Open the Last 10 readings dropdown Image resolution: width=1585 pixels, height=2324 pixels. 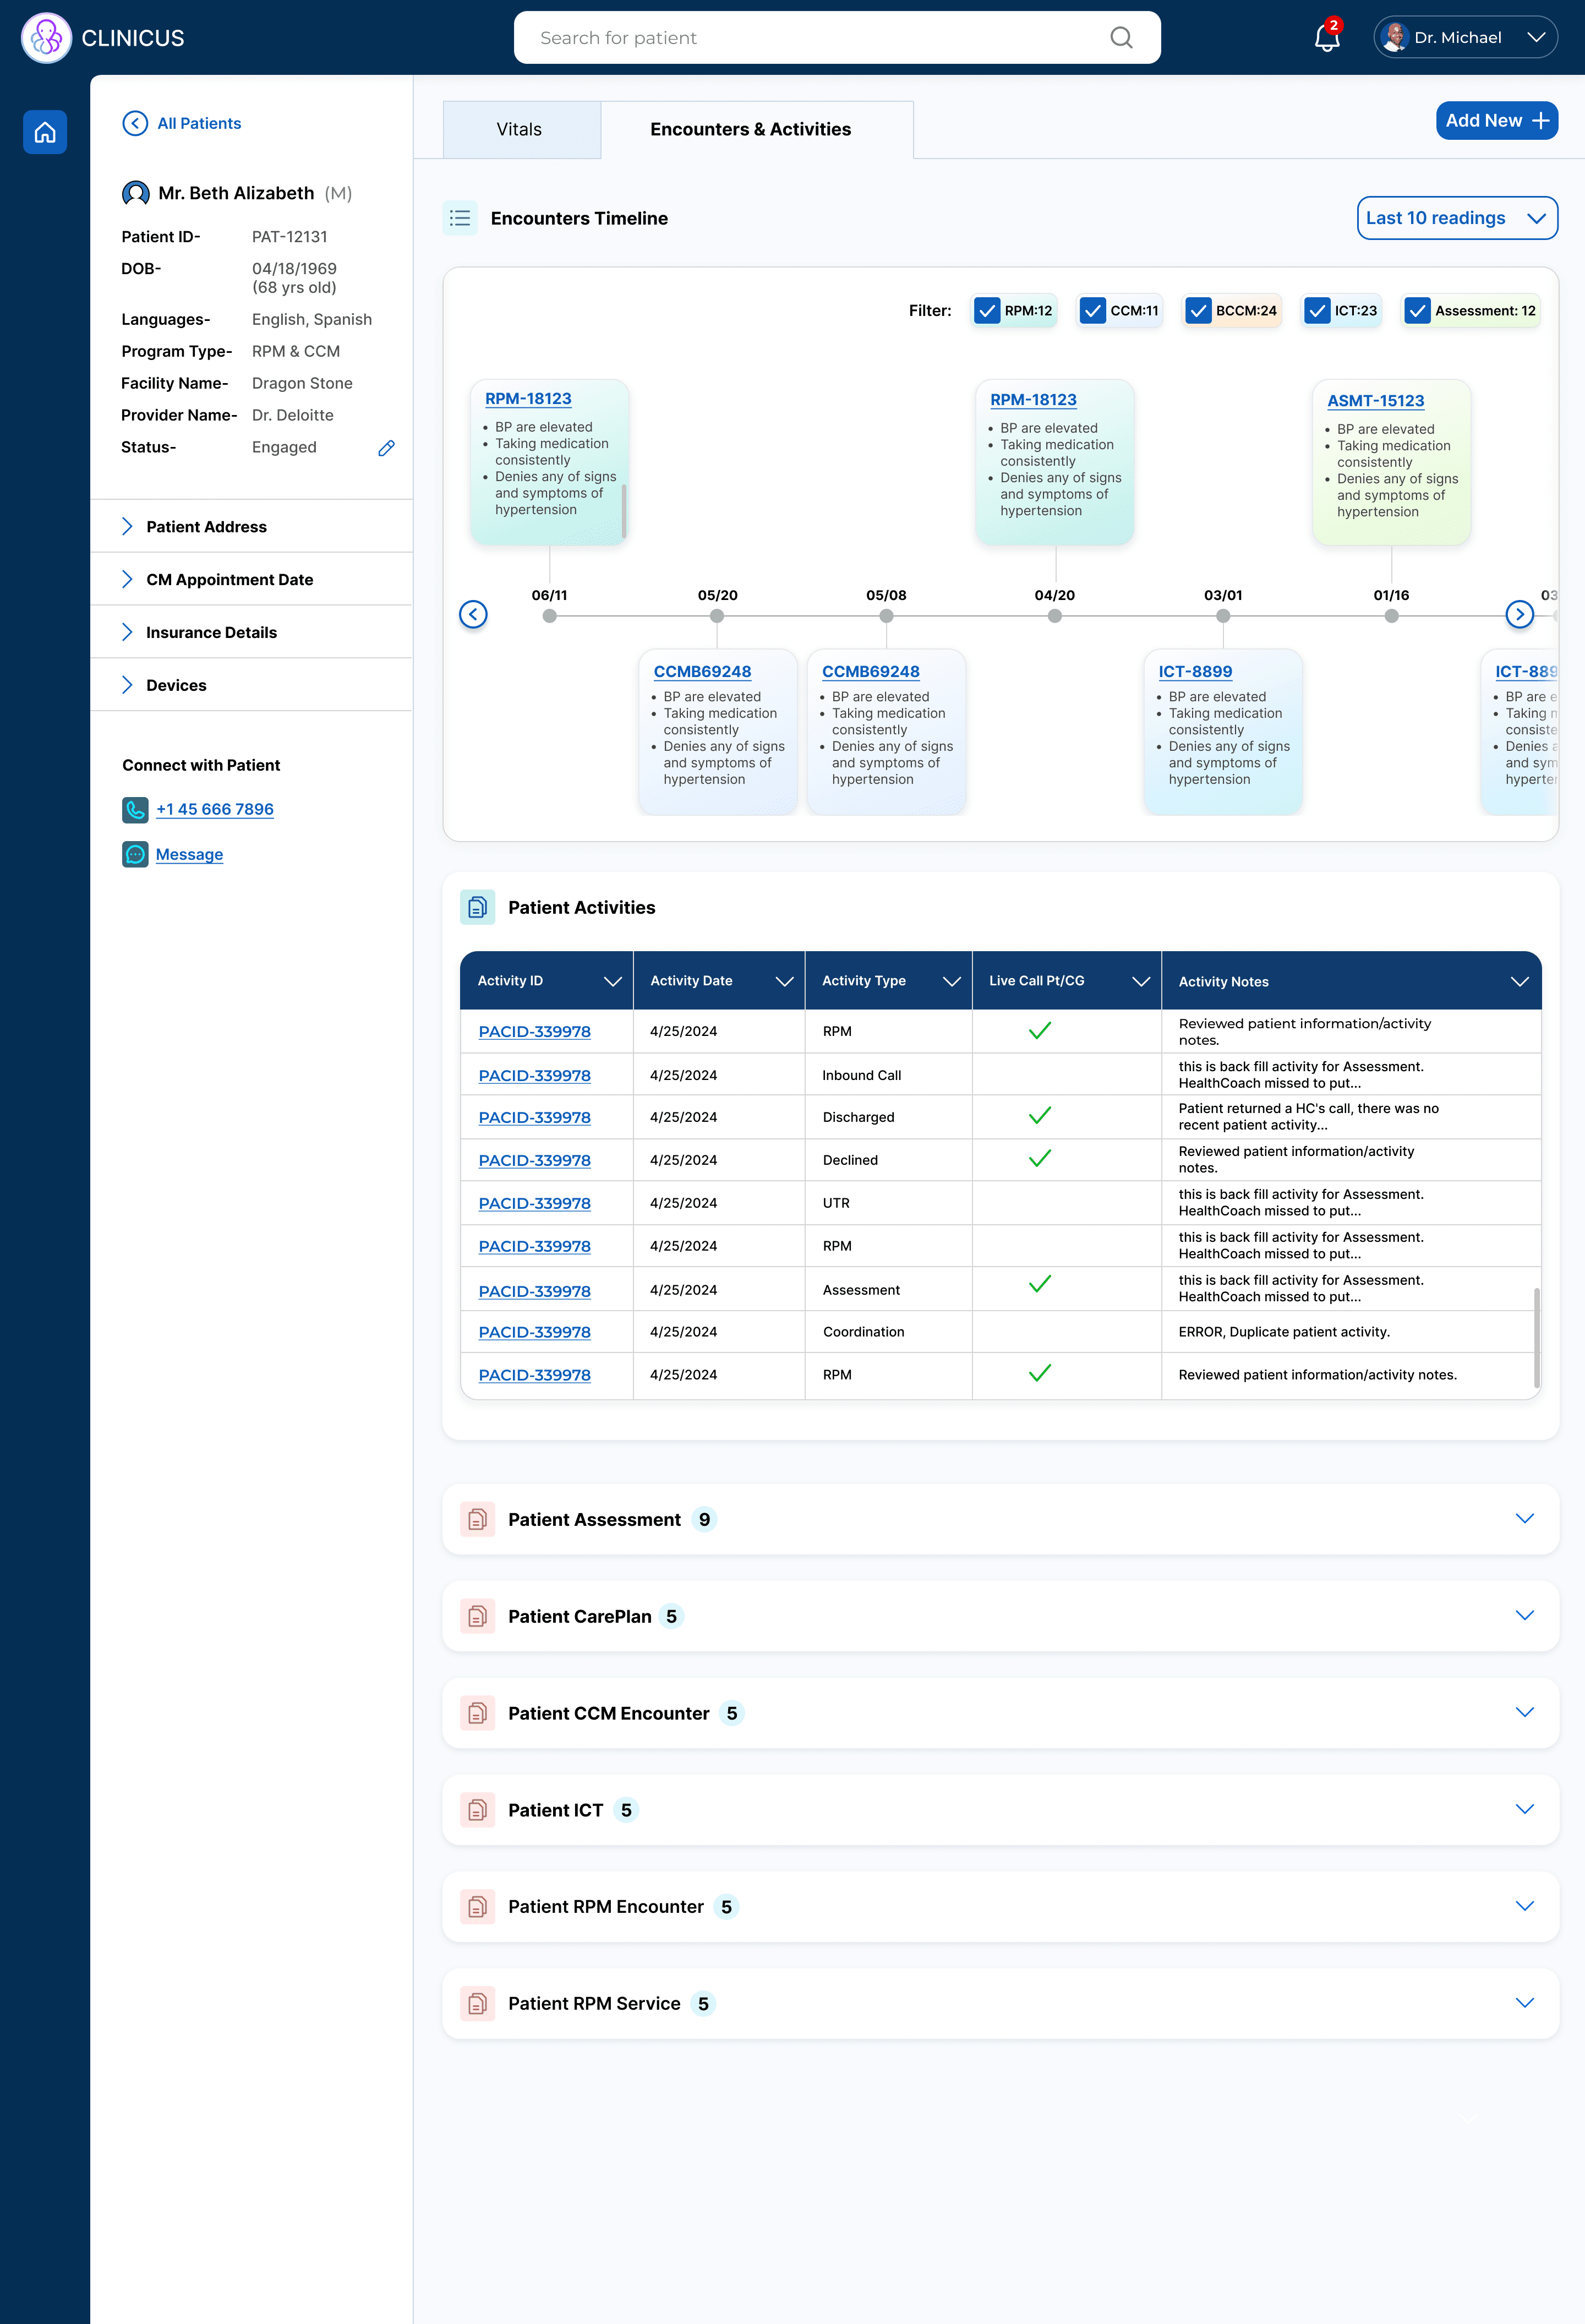pyautogui.click(x=1456, y=218)
